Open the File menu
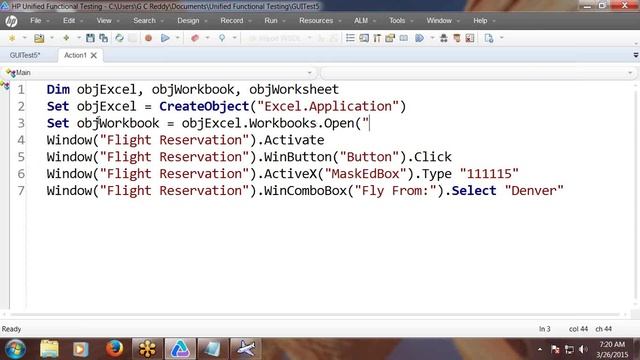640x360 pixels. coord(36,20)
